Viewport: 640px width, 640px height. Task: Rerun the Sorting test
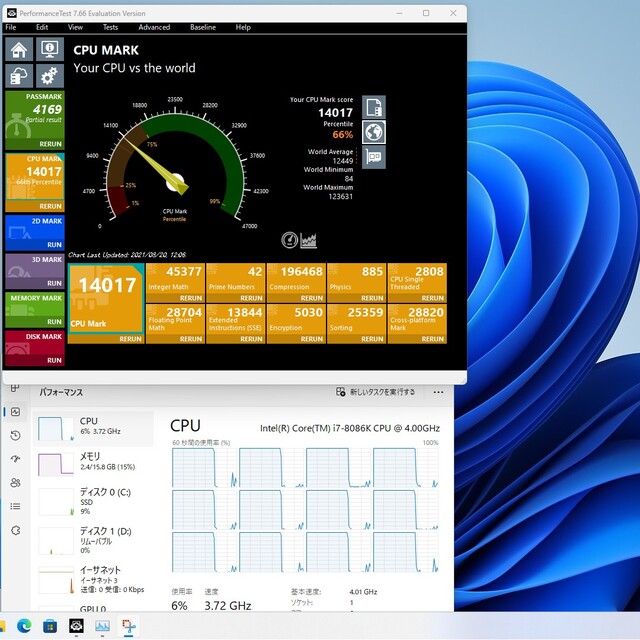(372, 339)
